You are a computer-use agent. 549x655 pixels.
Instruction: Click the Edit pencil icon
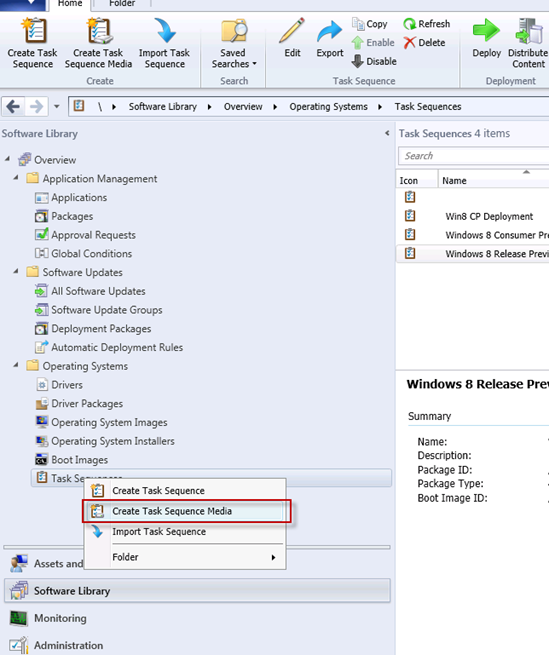[x=292, y=30]
